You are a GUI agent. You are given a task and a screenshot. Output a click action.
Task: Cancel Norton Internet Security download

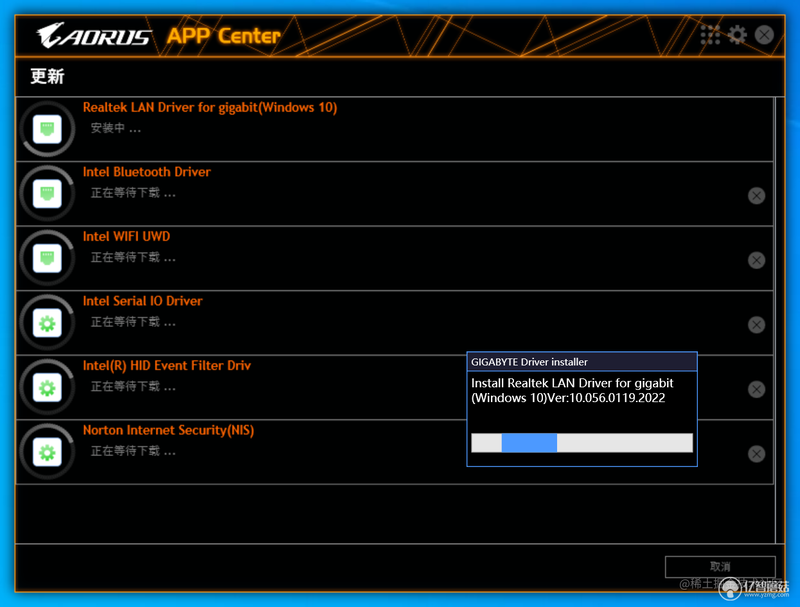(756, 454)
